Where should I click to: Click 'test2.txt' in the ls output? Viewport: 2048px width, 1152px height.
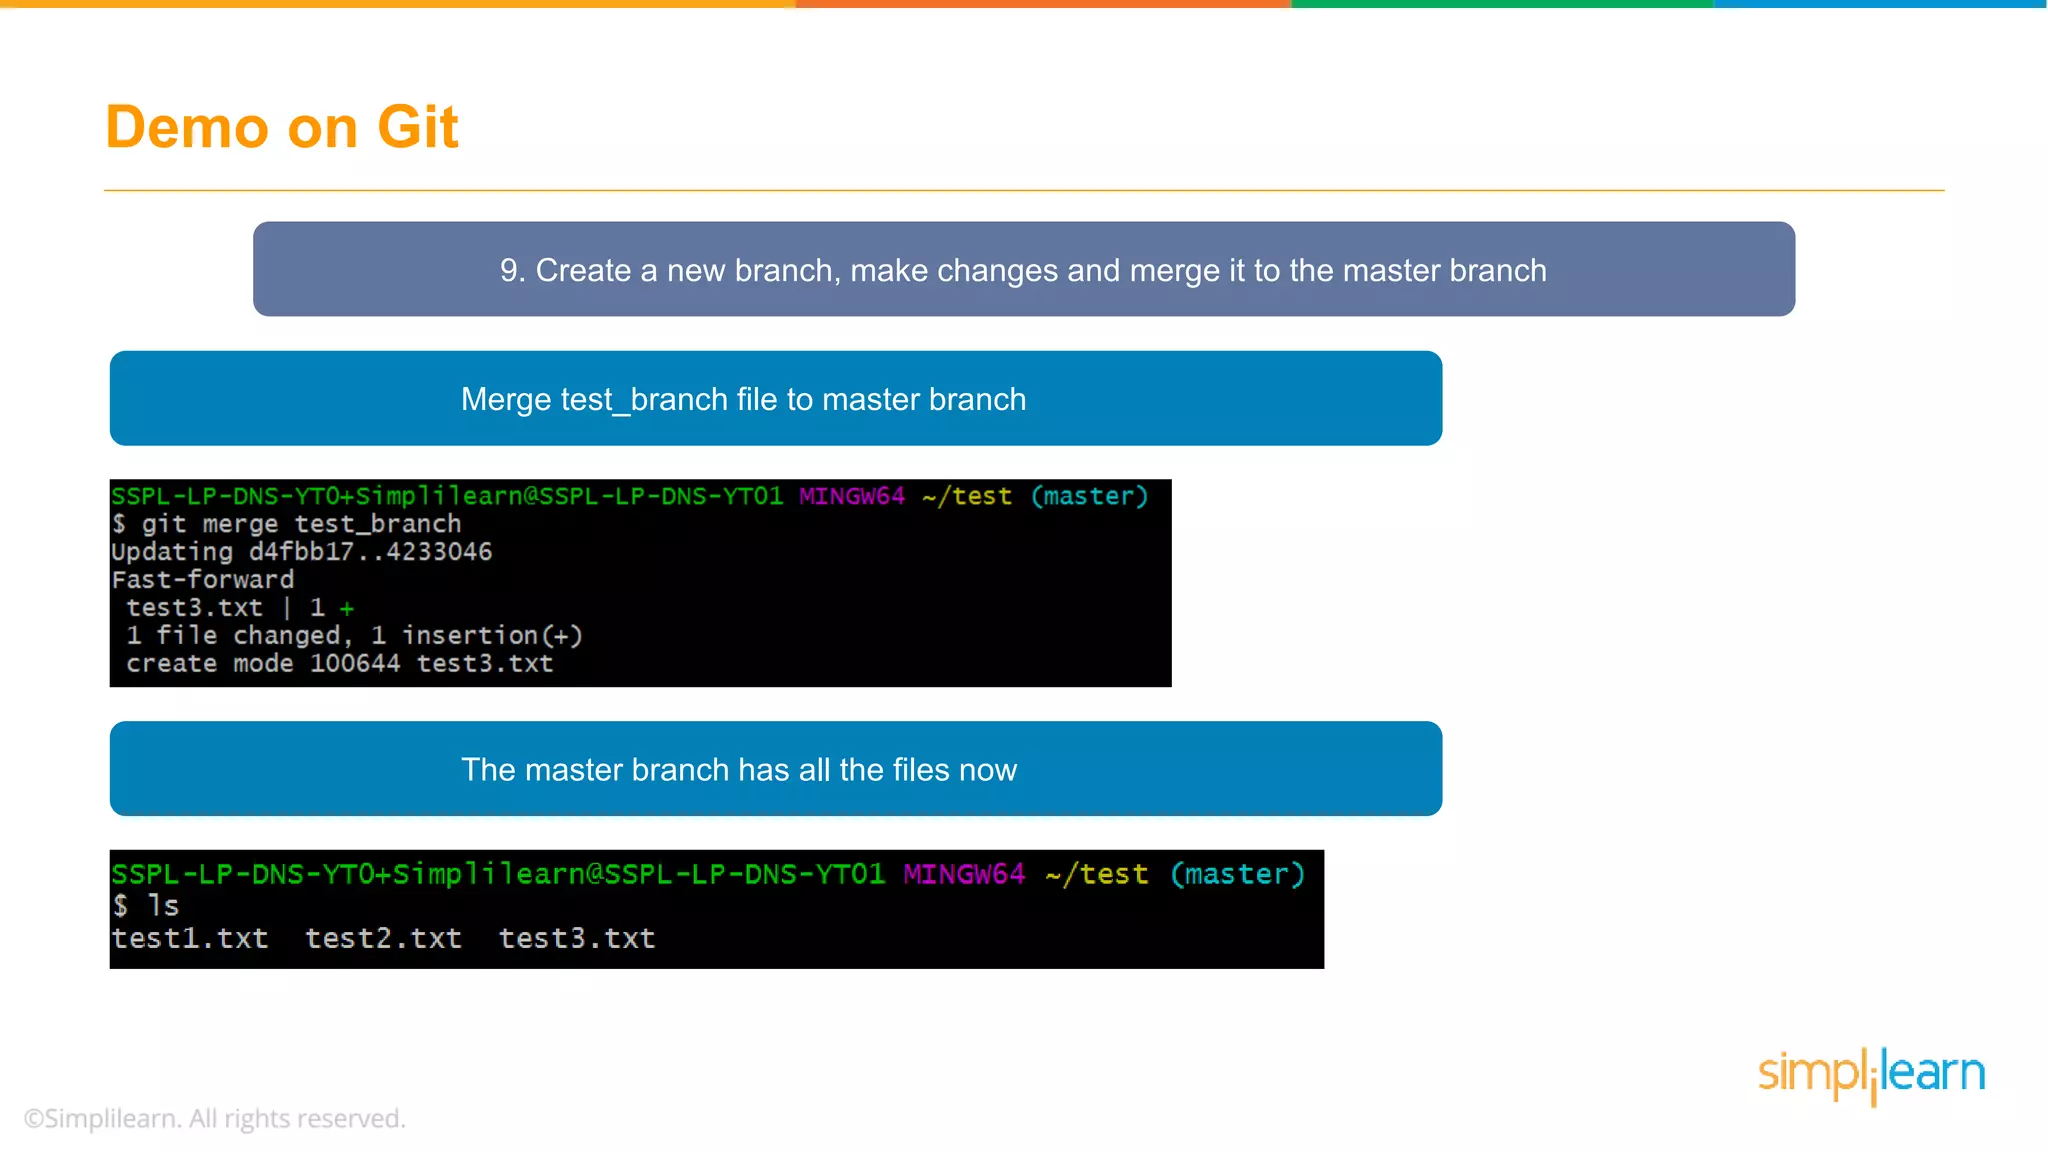pyautogui.click(x=384, y=938)
